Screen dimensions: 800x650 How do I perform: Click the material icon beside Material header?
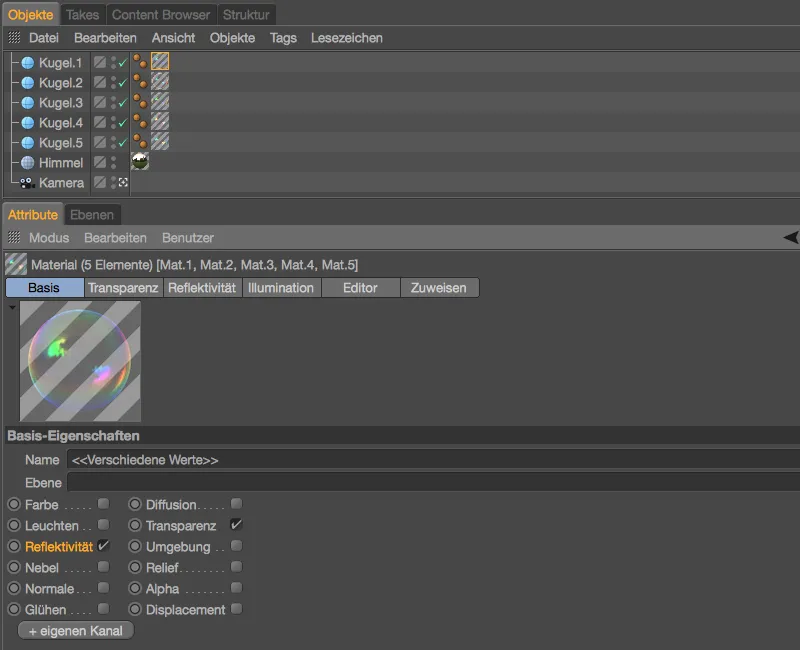tap(16, 264)
